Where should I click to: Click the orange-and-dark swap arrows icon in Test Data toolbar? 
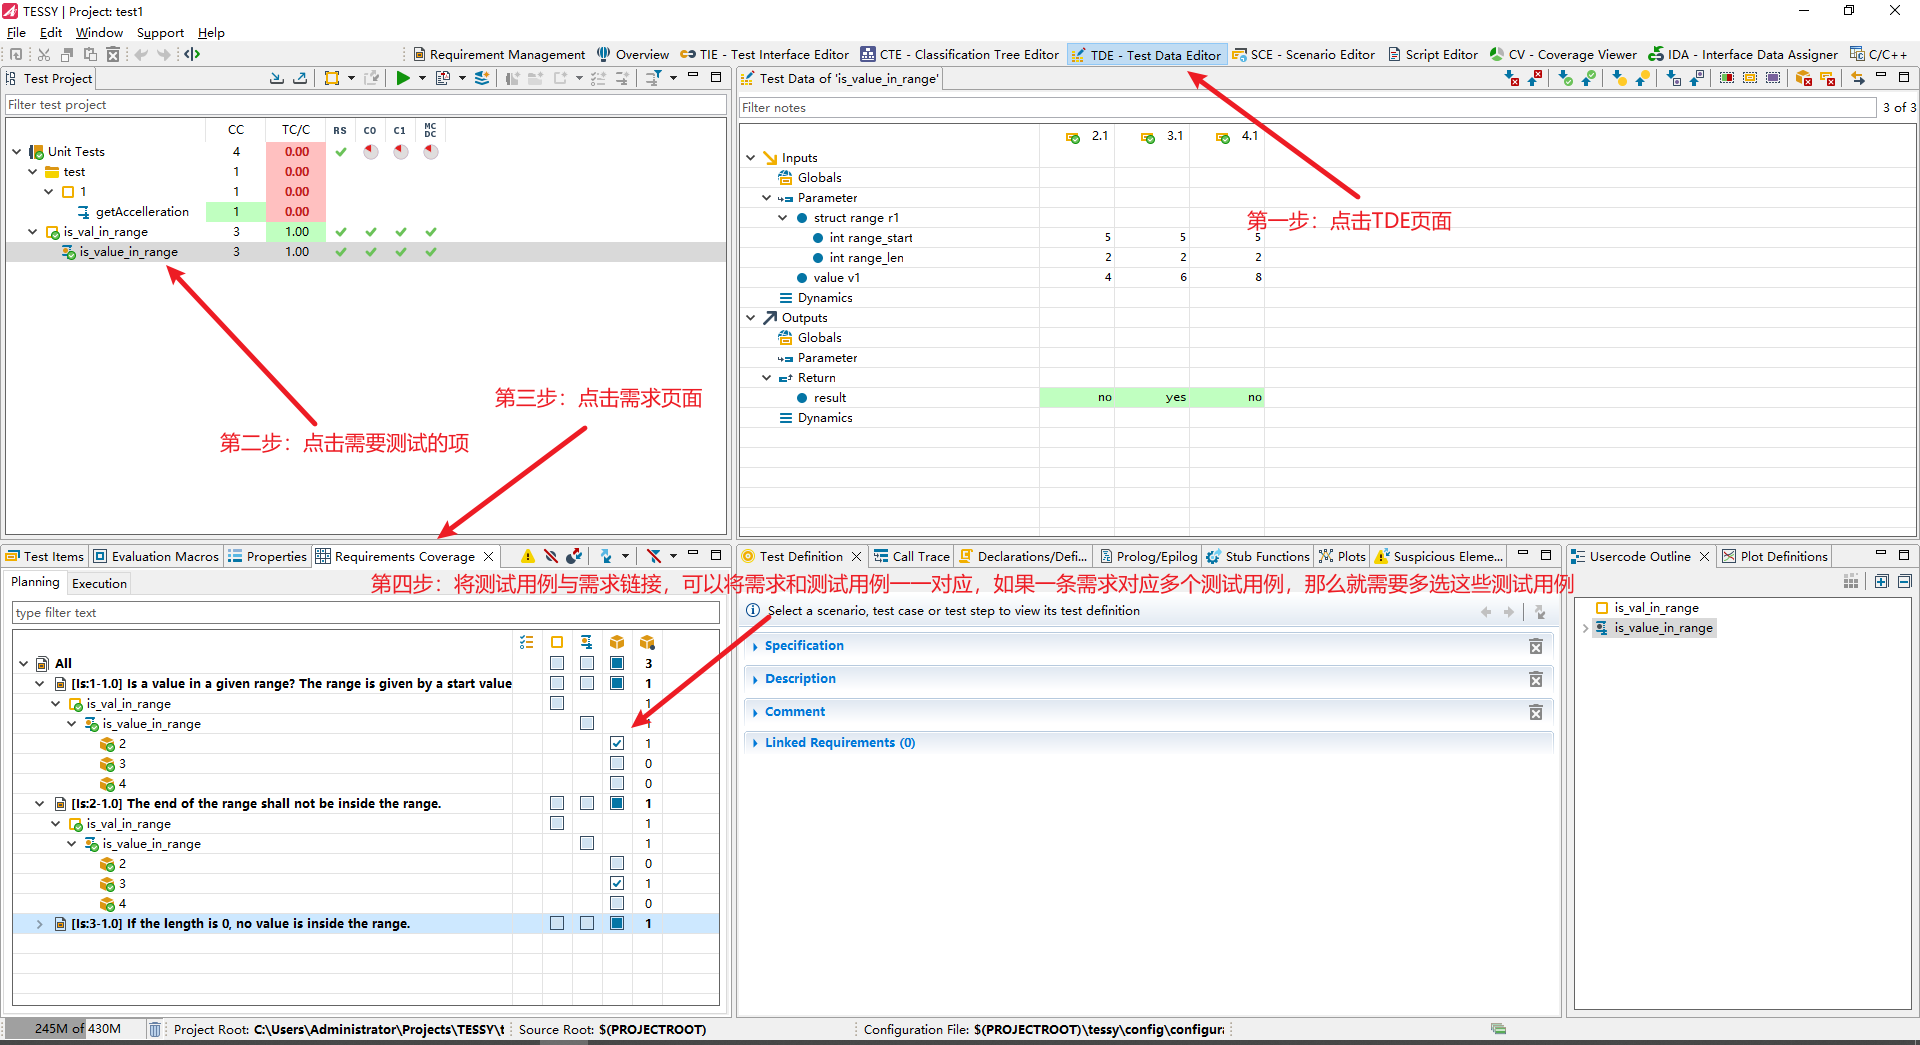coord(1858,78)
